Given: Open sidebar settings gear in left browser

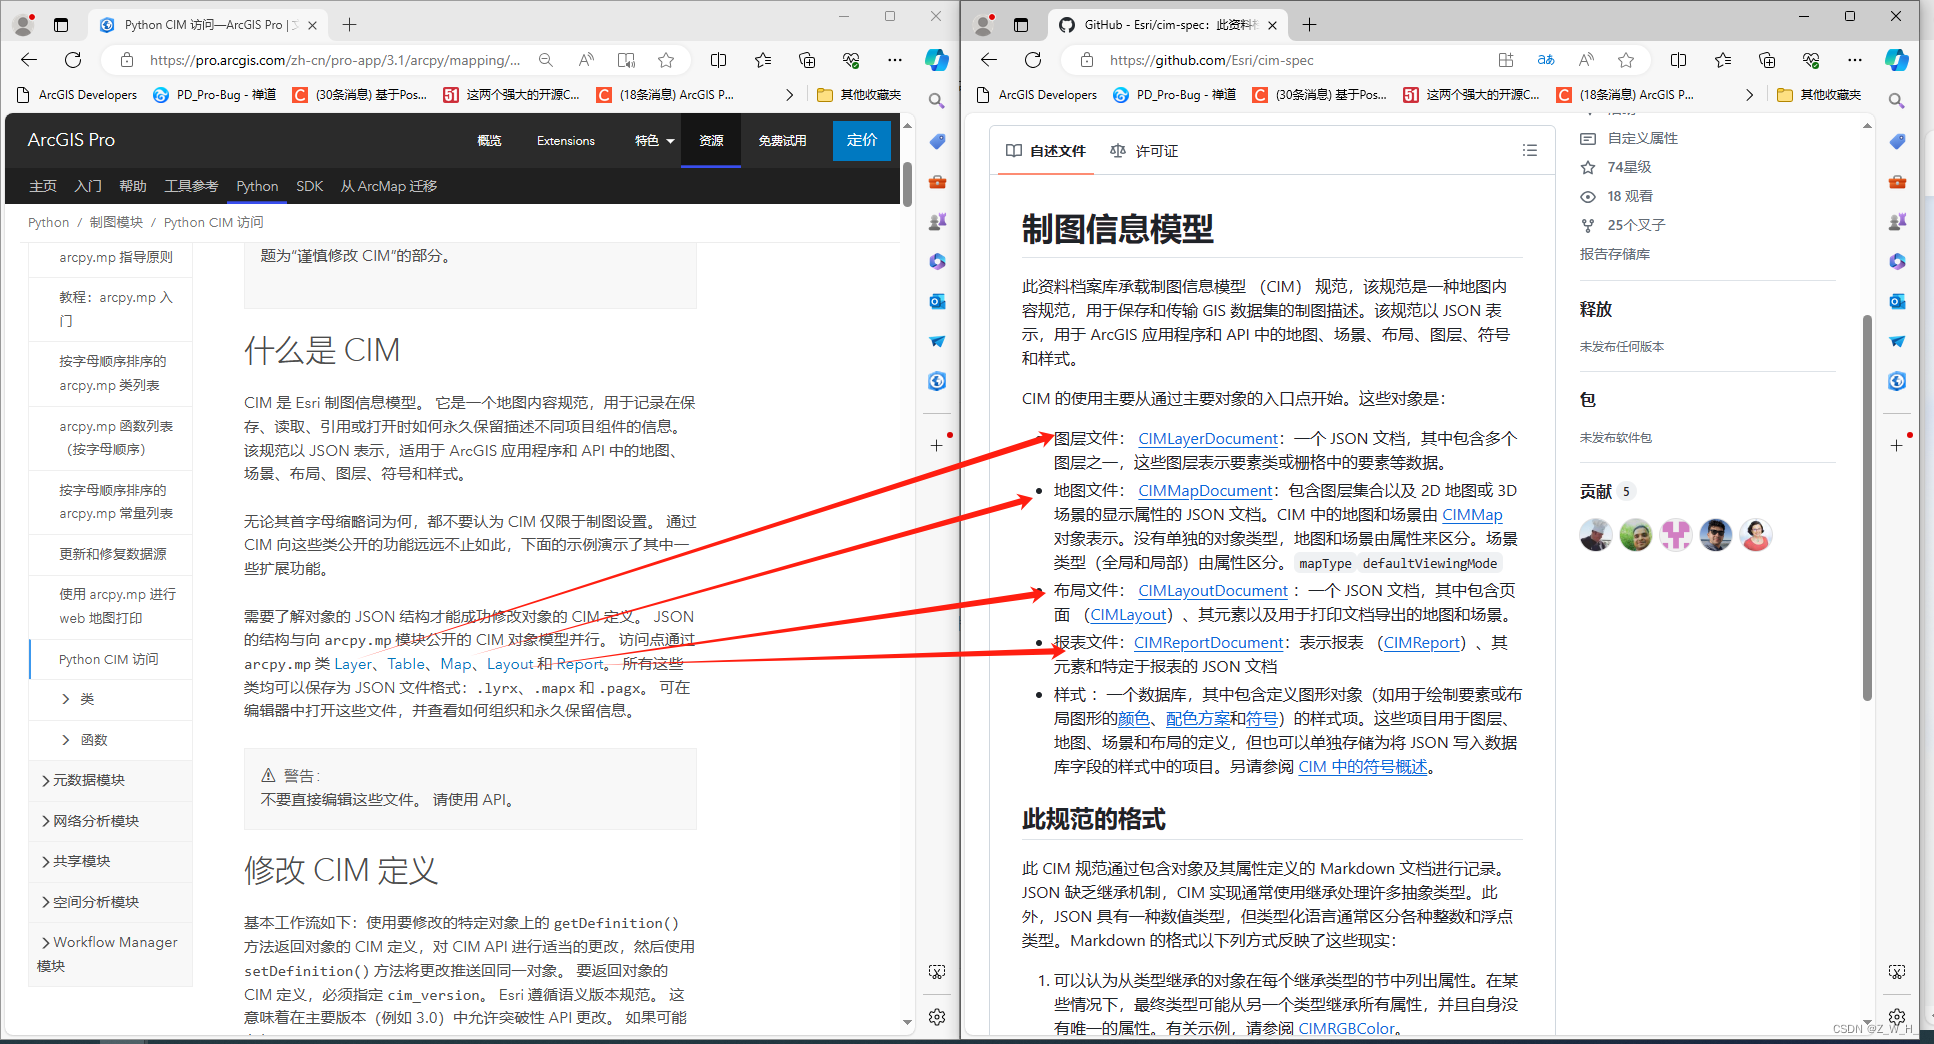Looking at the screenshot, I should (937, 1017).
